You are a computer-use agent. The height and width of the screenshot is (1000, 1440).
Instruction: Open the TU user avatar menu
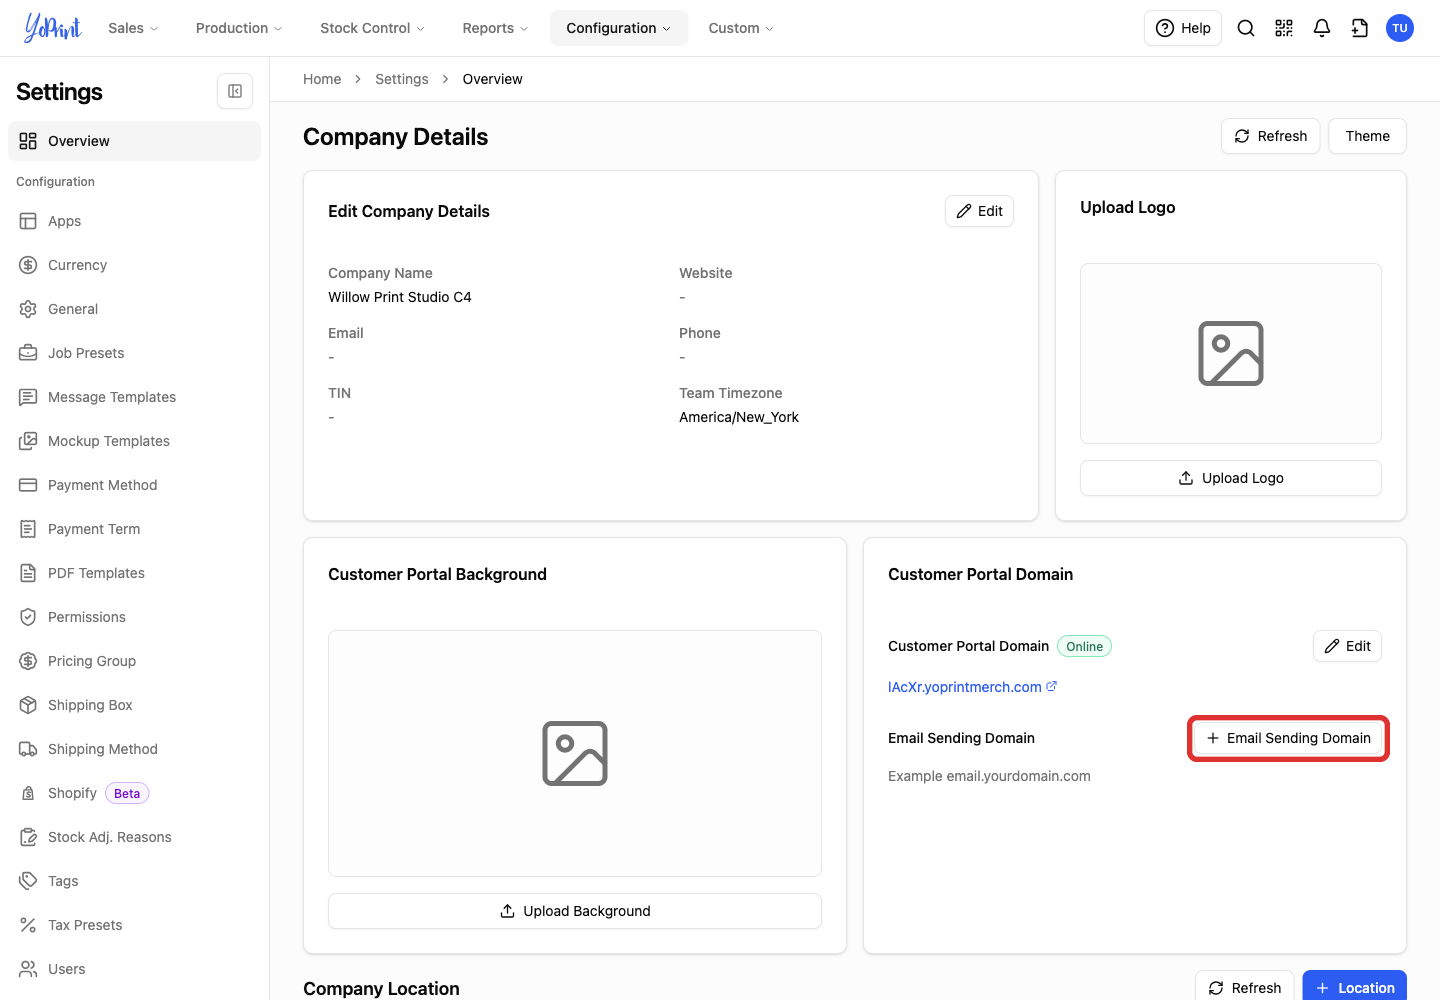click(x=1400, y=28)
